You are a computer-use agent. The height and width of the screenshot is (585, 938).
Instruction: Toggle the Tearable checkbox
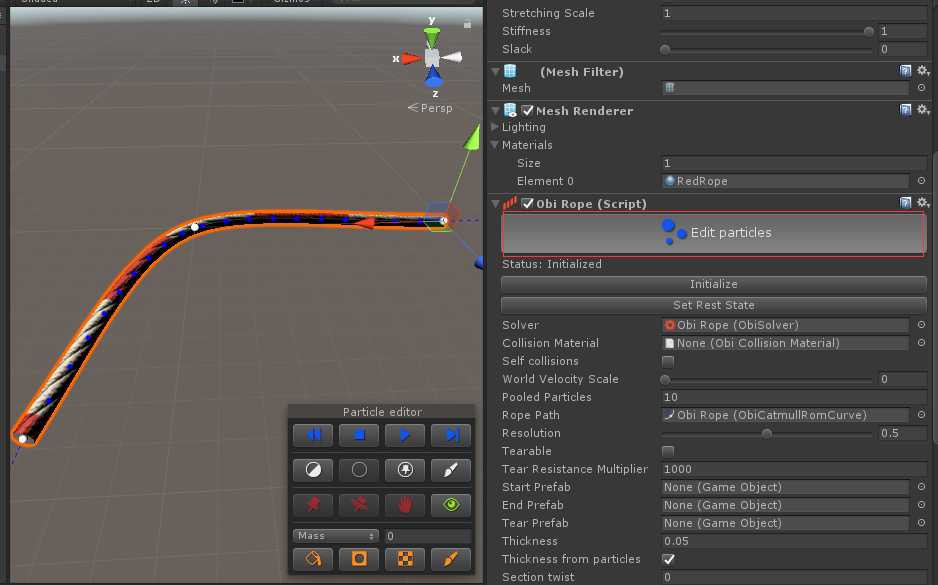(668, 451)
